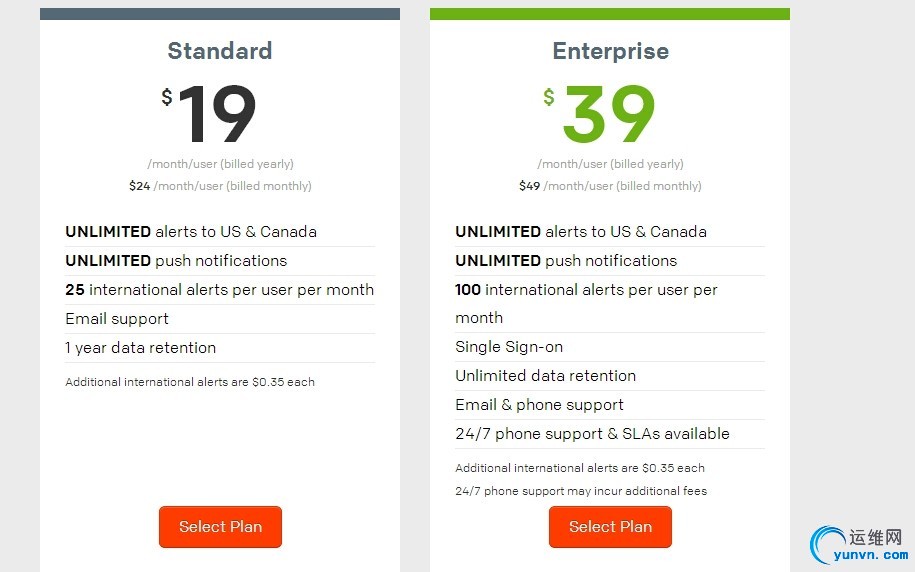Click the Enterprise plan heading

pyautogui.click(x=610, y=51)
